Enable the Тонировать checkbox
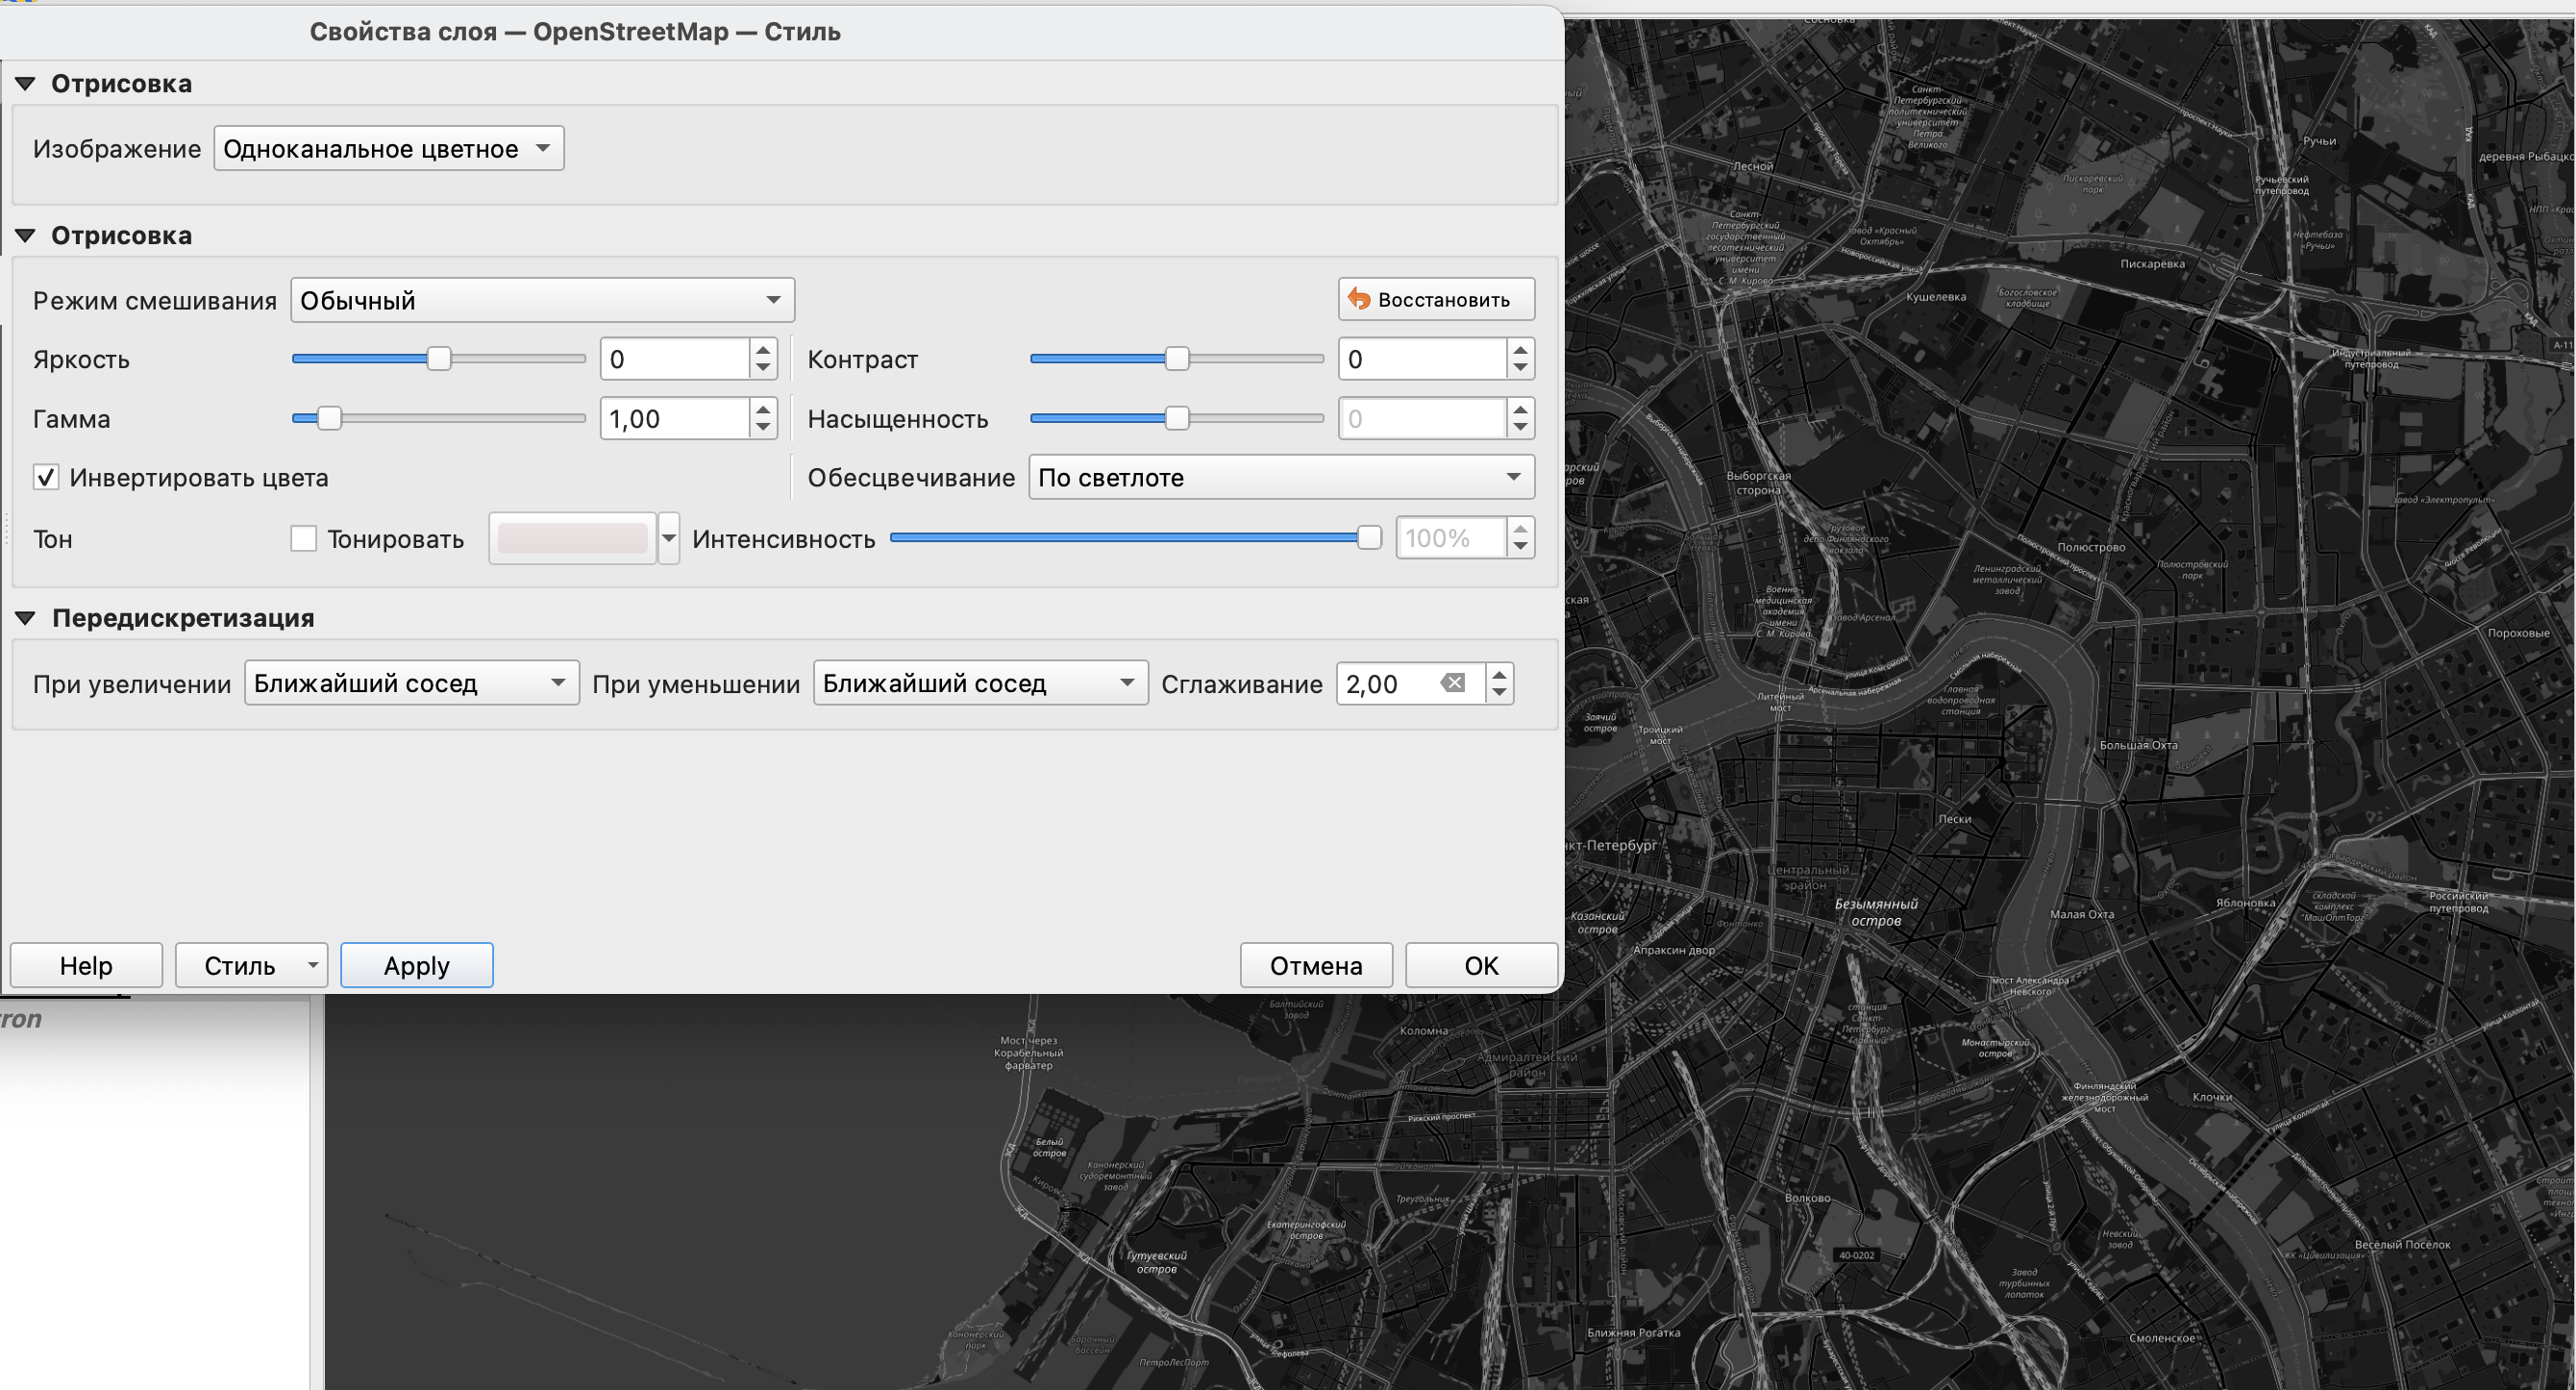Image resolution: width=2576 pixels, height=1390 pixels. coord(303,539)
